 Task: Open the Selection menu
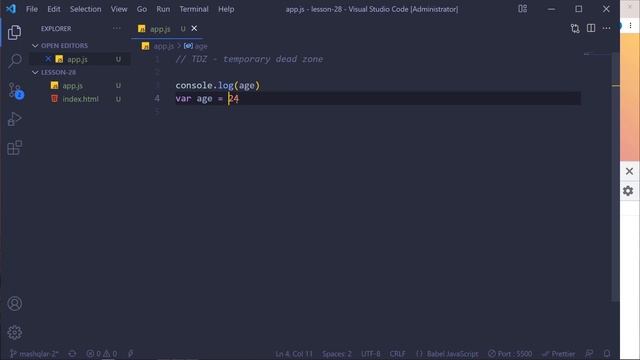[x=85, y=9]
